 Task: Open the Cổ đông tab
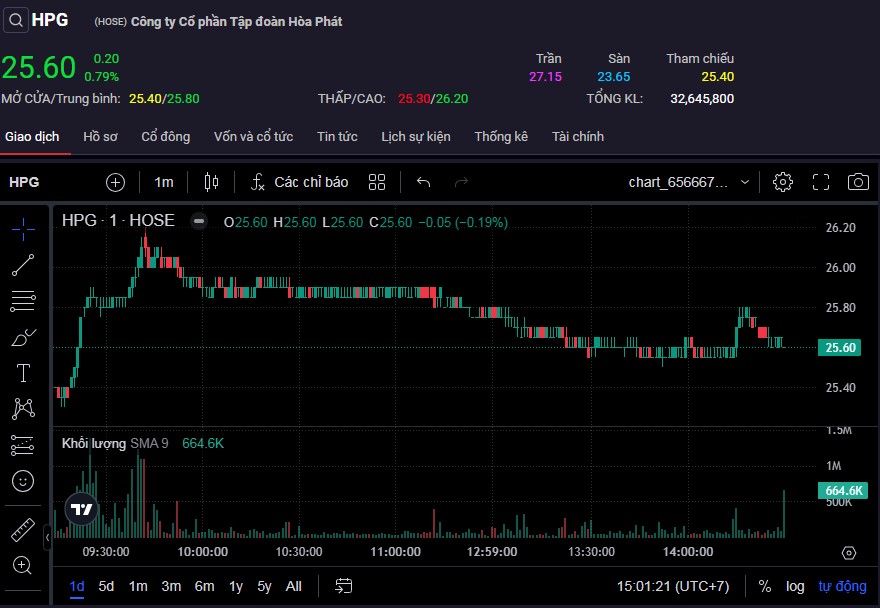(166, 136)
